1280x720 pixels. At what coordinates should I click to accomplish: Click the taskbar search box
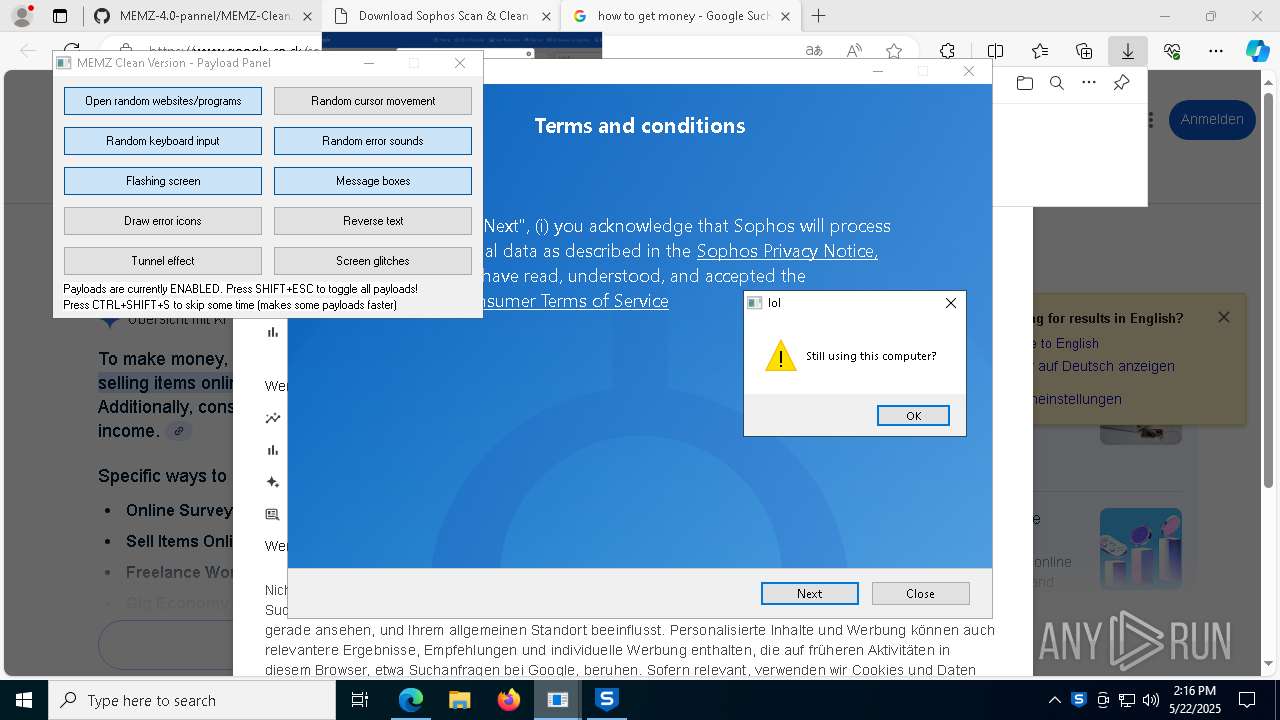pyautogui.click(x=192, y=700)
